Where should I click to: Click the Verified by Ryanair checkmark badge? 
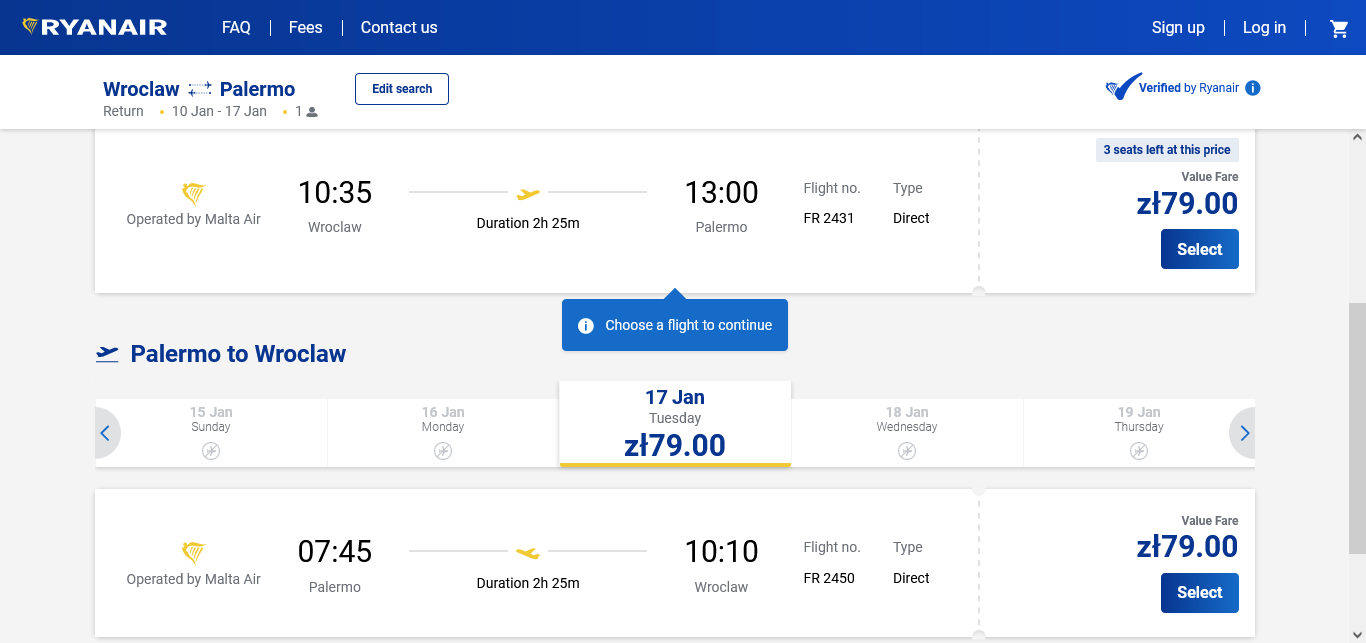tap(1123, 87)
